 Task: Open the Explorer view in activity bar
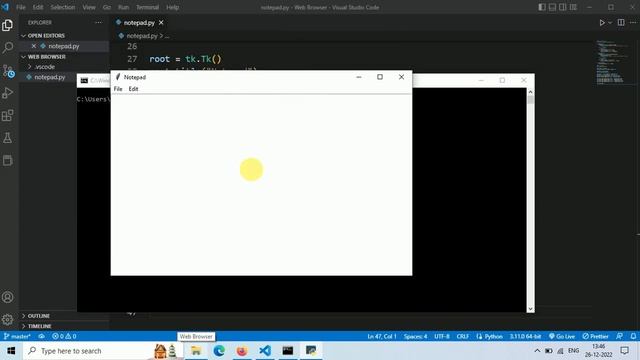click(x=7, y=25)
